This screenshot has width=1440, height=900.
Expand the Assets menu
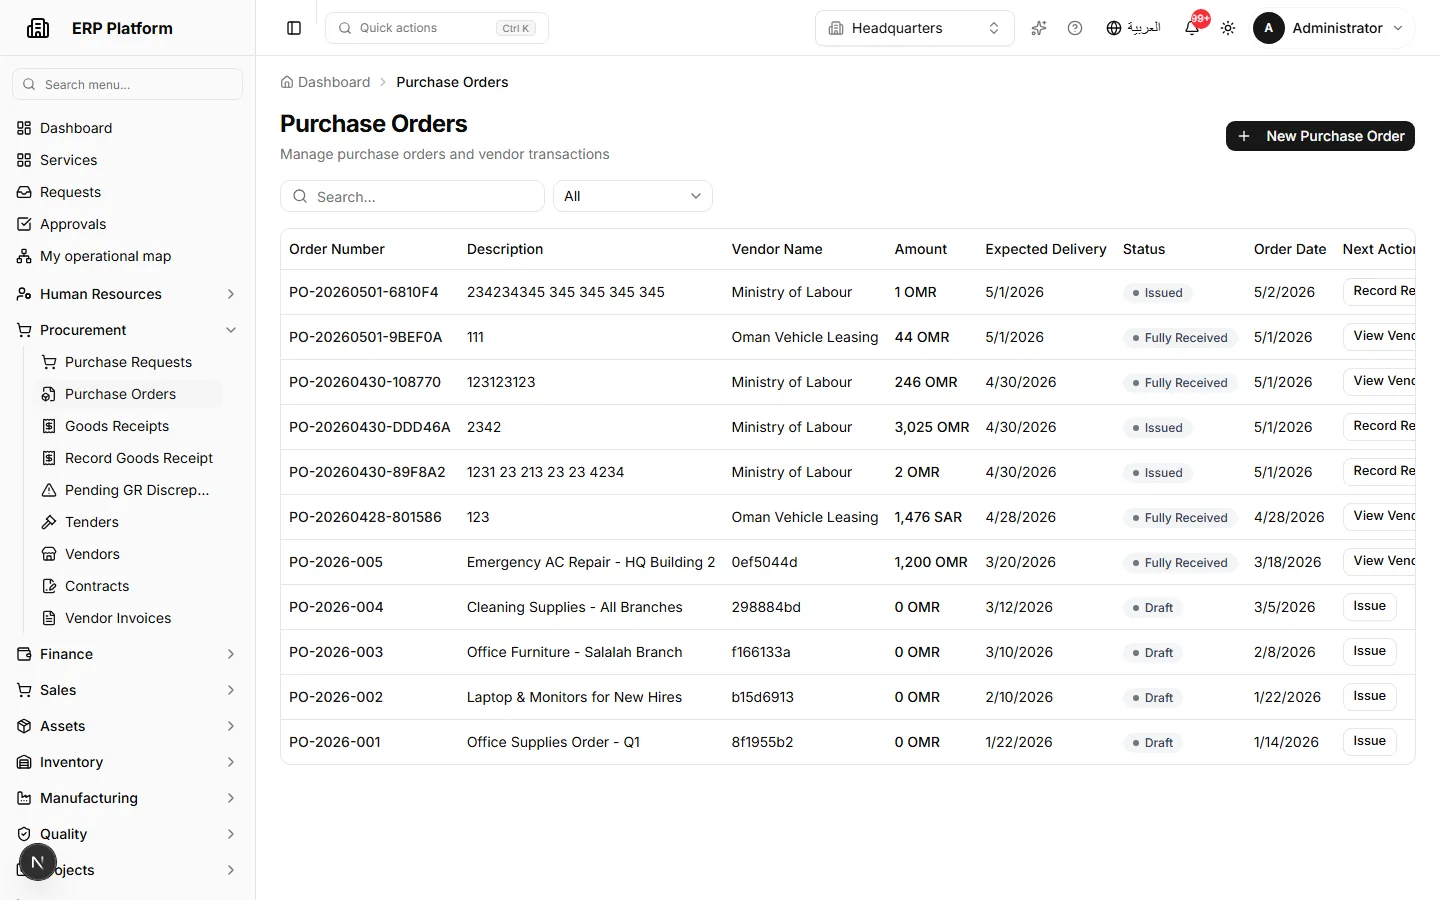pyautogui.click(x=128, y=726)
